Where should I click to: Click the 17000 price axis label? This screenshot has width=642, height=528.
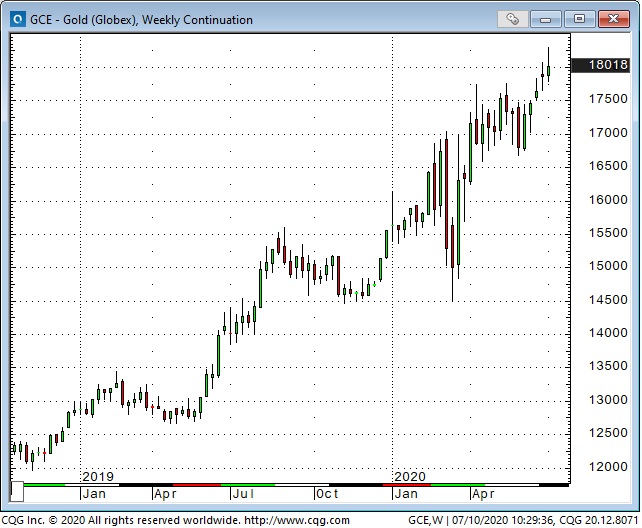click(608, 133)
